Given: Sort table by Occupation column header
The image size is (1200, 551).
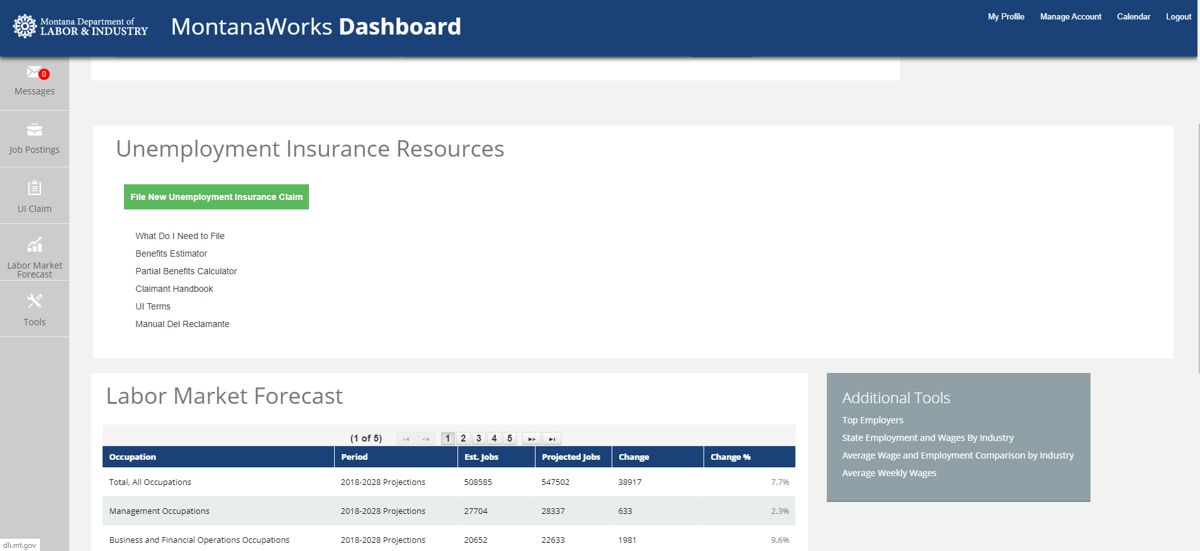Looking at the screenshot, I should (x=218, y=457).
